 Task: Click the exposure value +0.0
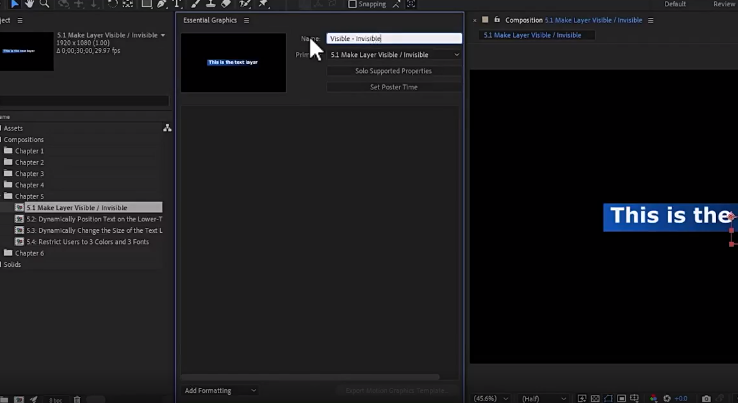point(681,398)
